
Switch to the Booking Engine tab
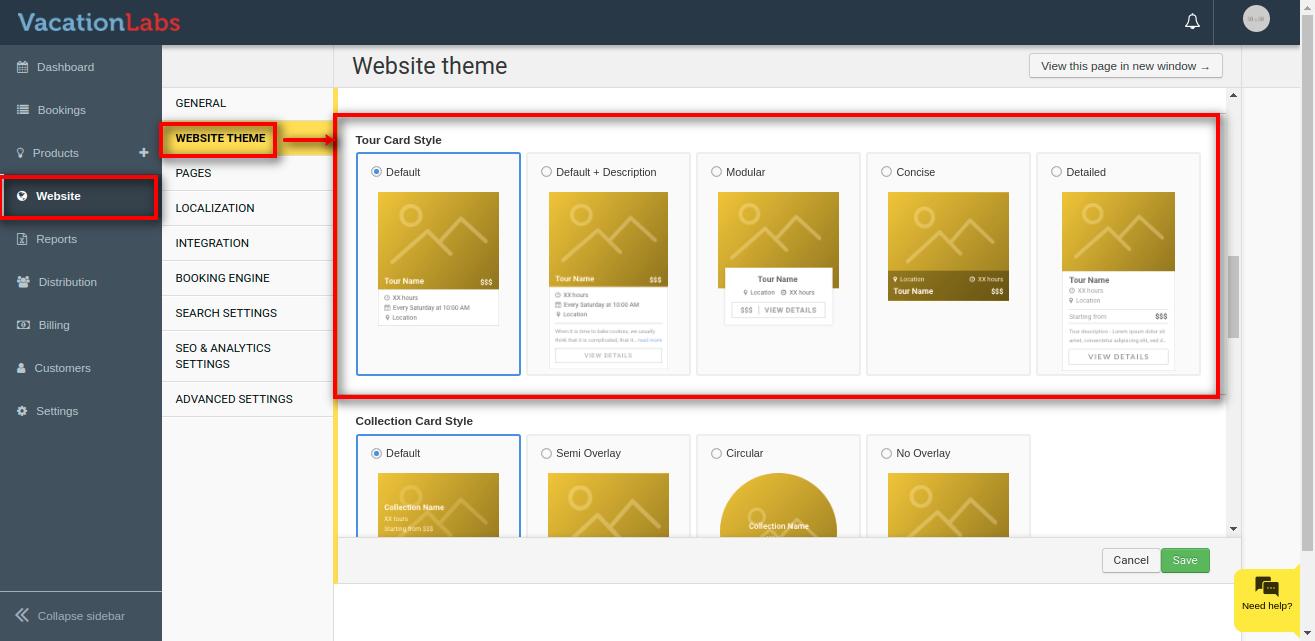tap(222, 278)
